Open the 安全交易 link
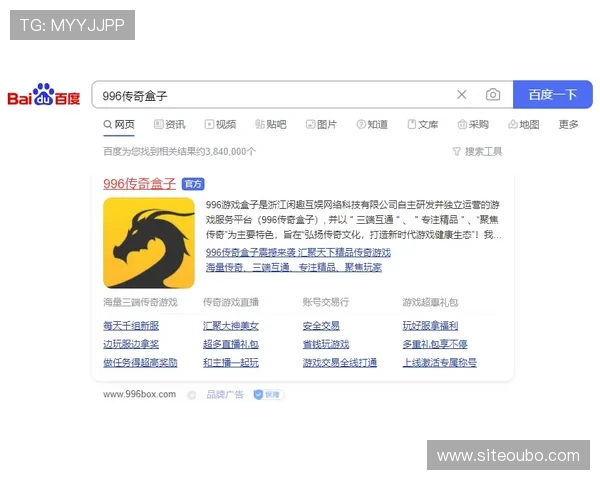The height and width of the screenshot is (480, 600). pos(321,326)
